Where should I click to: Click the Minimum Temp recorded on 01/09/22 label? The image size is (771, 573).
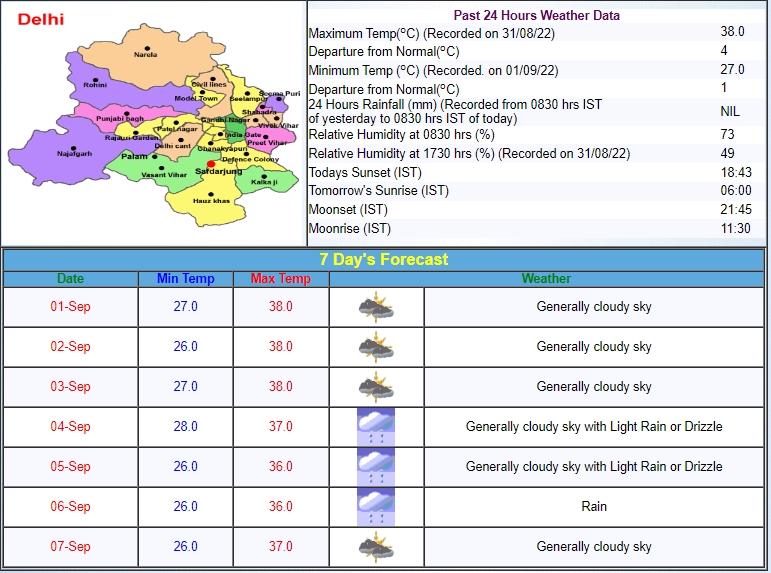coord(433,70)
